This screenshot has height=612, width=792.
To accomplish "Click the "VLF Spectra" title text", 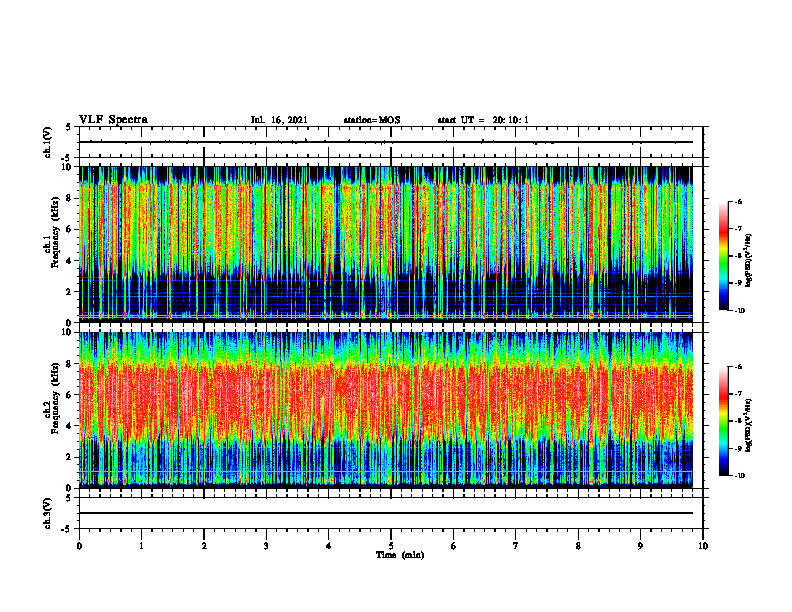I will 113,120.
